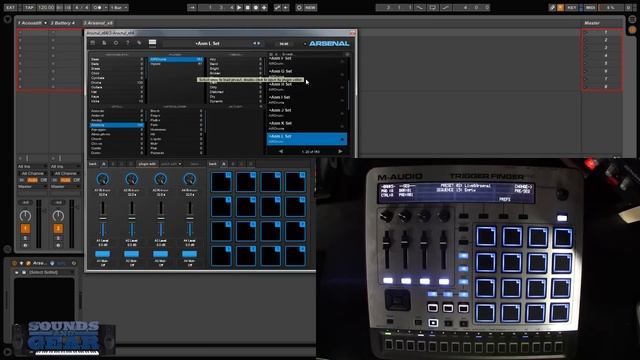Open track 1 All Ins input dropdown
The height and width of the screenshot is (360, 640).
[32, 167]
